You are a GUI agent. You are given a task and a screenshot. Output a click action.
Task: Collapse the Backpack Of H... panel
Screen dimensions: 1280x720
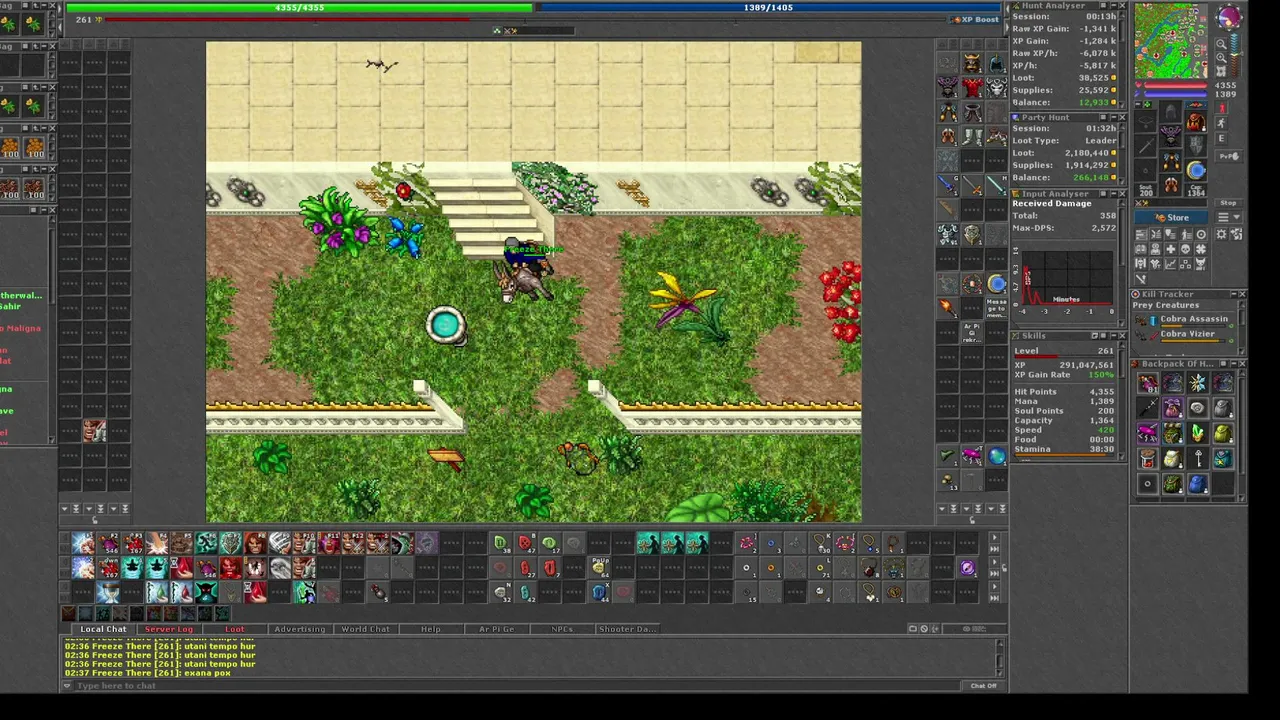1232,364
